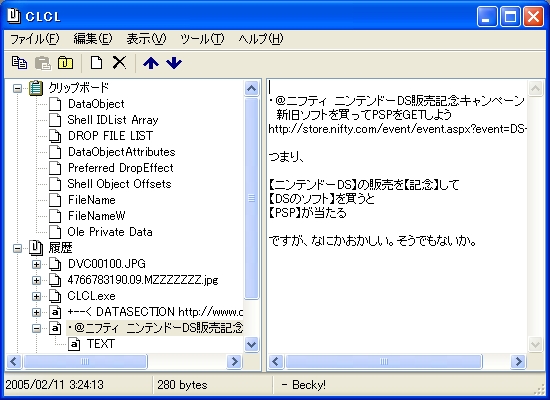The image size is (550, 400).
Task: Click the Delete X toolbar icon
Action: click(119, 63)
